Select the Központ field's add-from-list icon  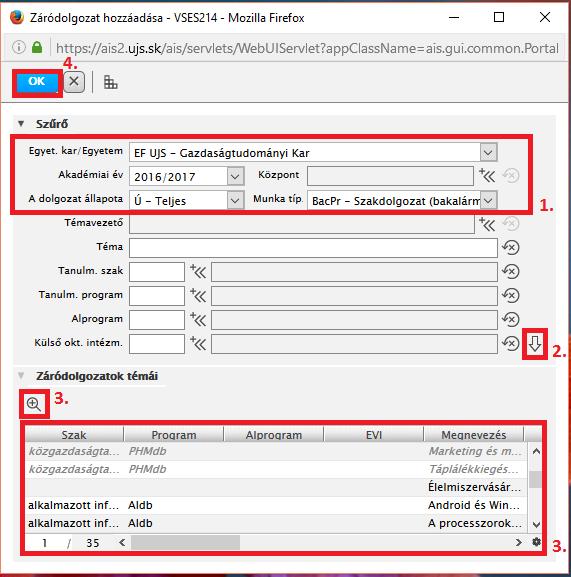coord(487,176)
